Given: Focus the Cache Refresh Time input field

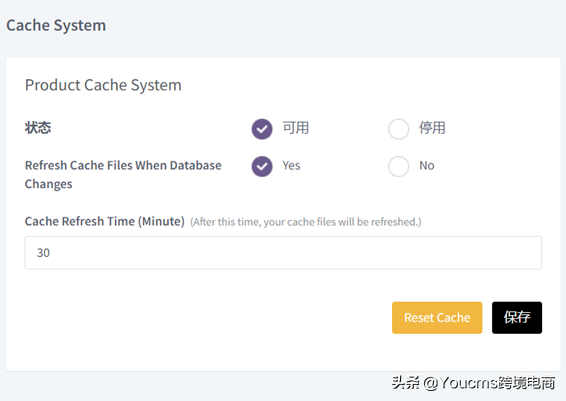Looking at the screenshot, I should (283, 253).
